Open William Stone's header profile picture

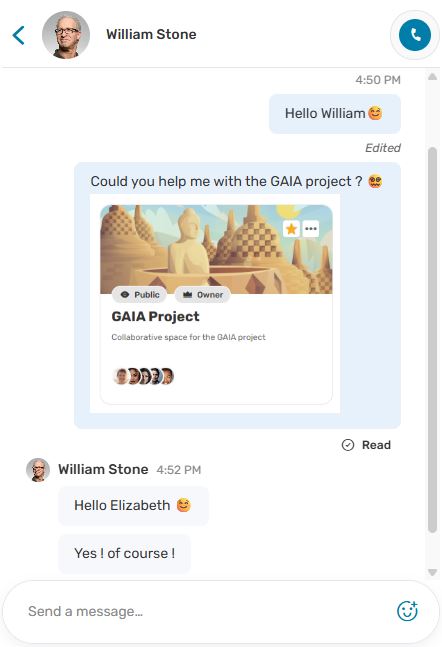[66, 35]
